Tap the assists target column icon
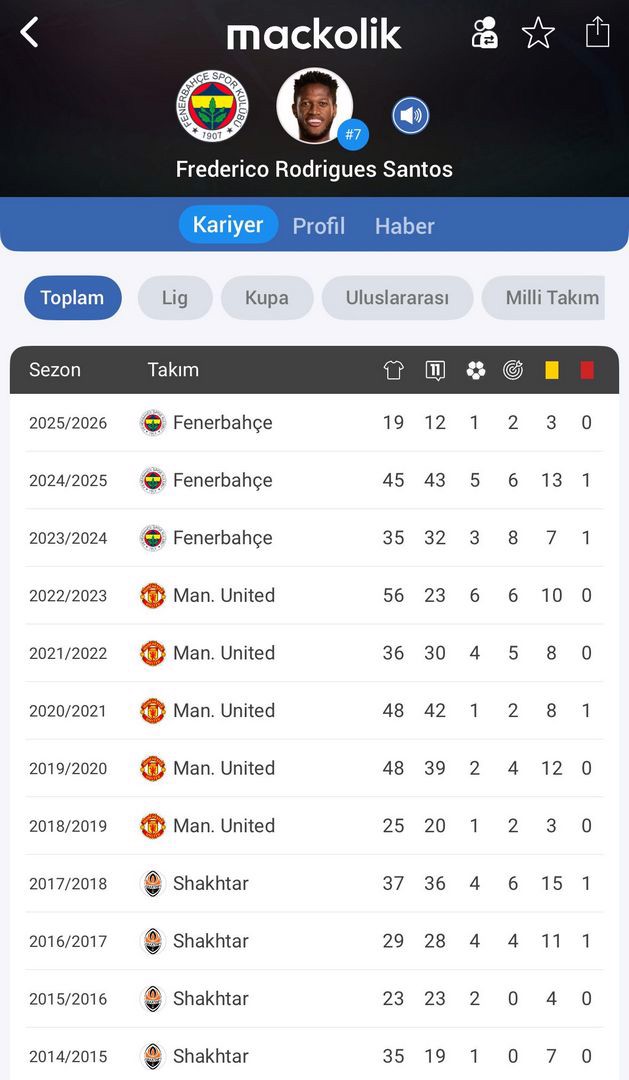Viewport: 629px width, 1080px height. pyautogui.click(x=513, y=370)
